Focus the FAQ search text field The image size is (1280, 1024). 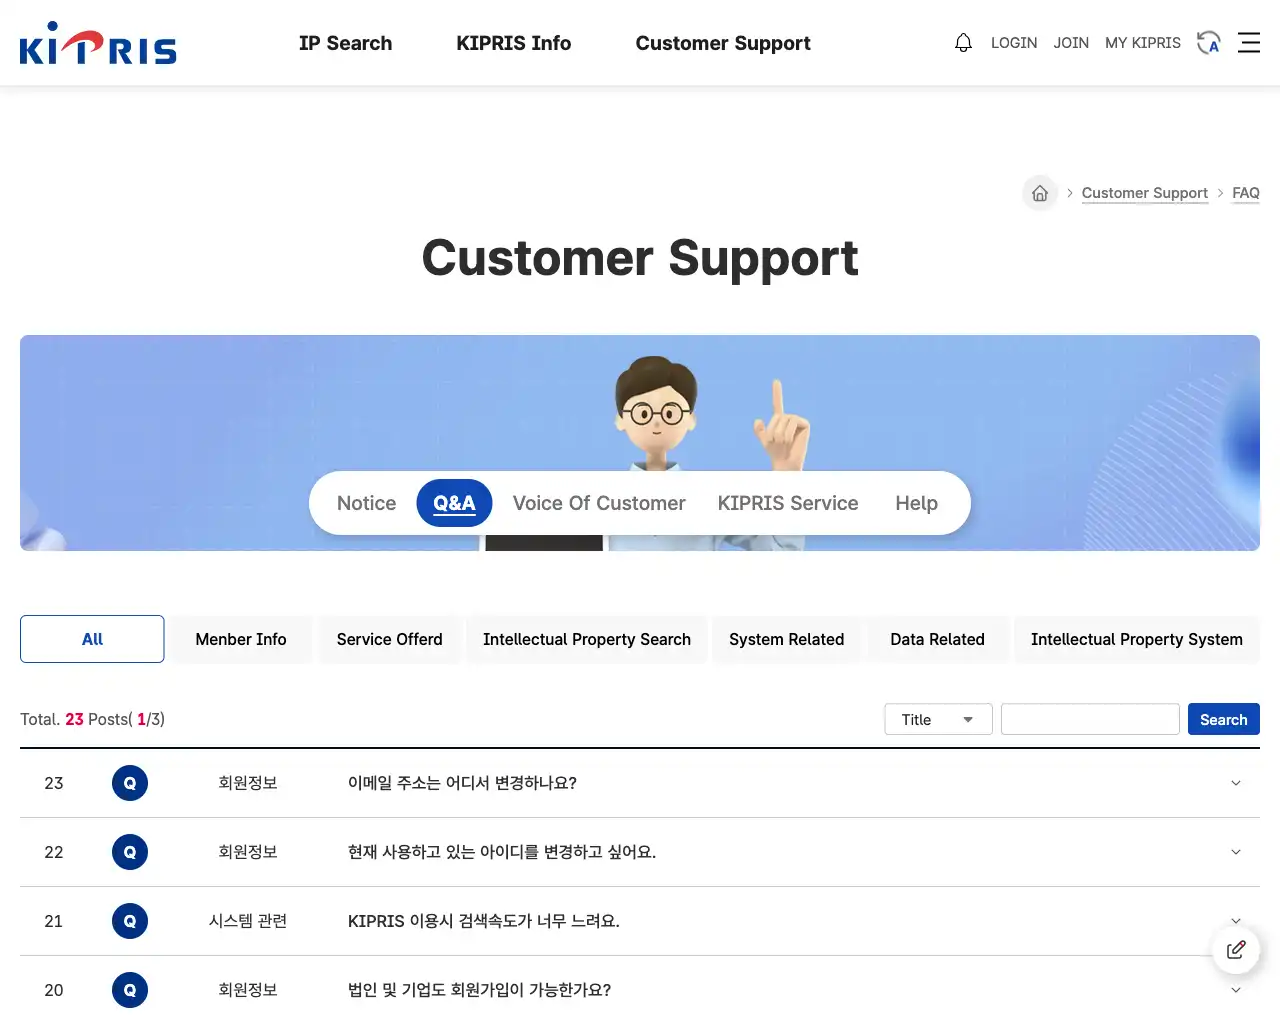1090,720
